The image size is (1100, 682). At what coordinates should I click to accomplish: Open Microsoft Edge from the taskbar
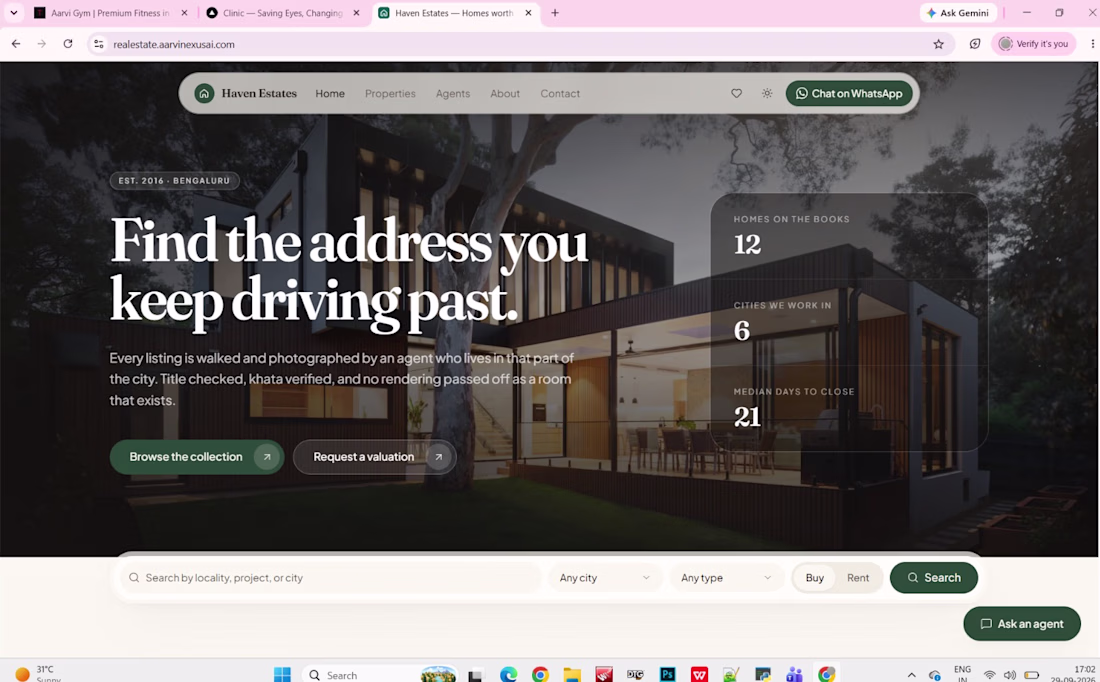(508, 674)
